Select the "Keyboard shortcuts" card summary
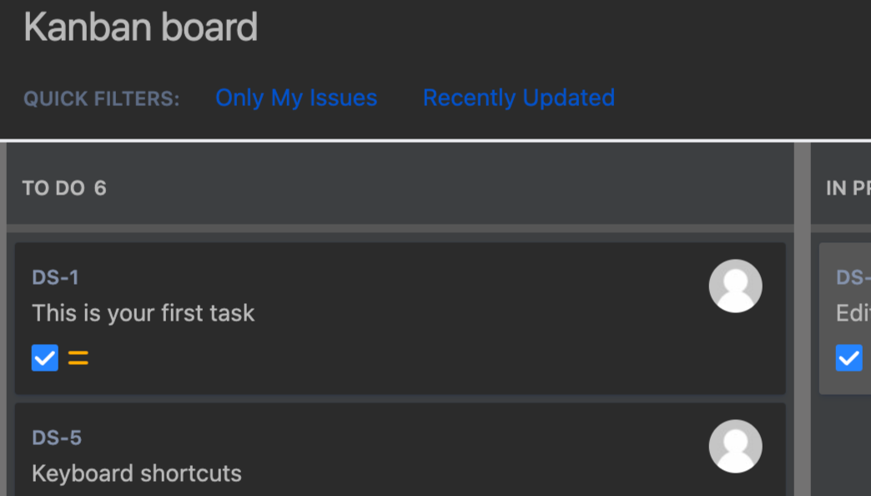Screen dimensions: 871x496 137,473
